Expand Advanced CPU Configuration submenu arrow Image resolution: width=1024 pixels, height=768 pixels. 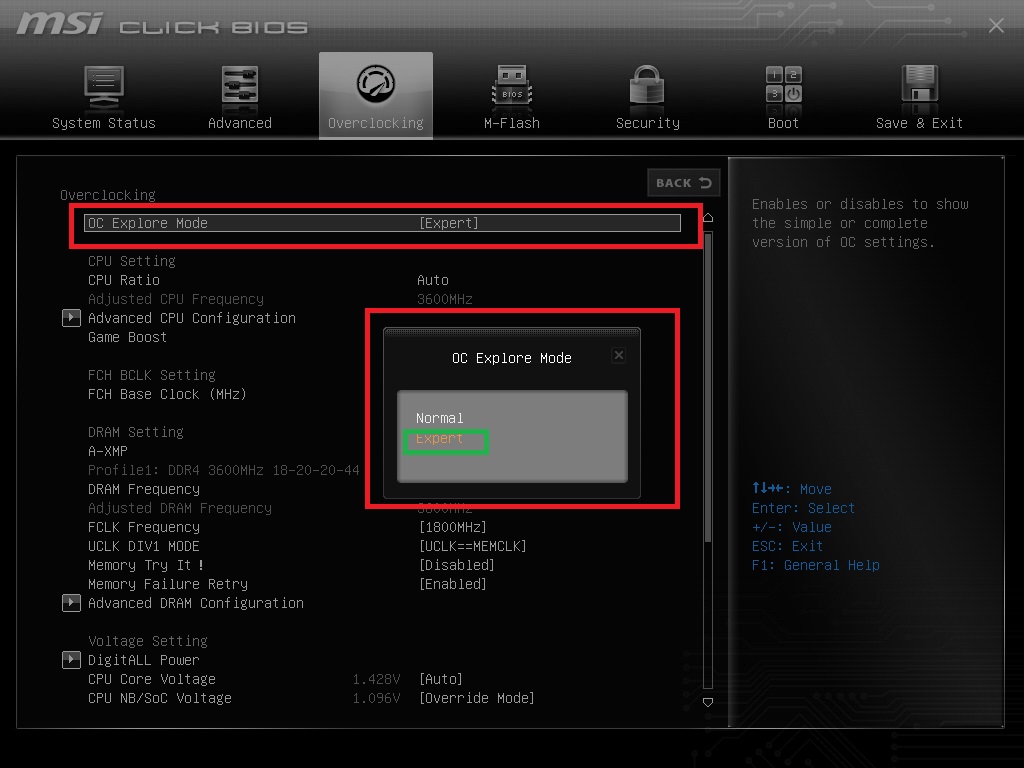pos(71,318)
